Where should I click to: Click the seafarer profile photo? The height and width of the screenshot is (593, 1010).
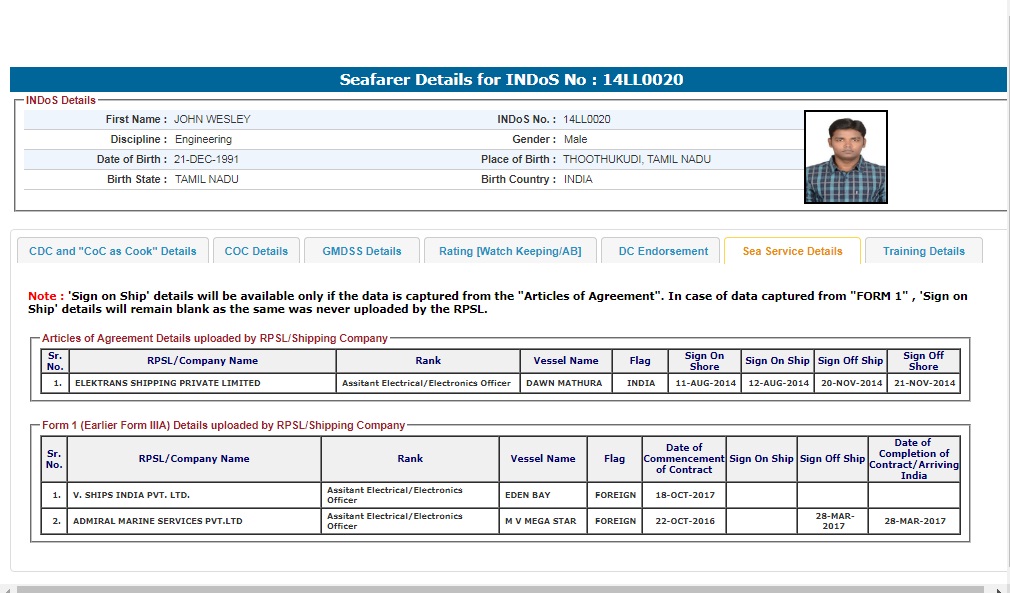[845, 157]
